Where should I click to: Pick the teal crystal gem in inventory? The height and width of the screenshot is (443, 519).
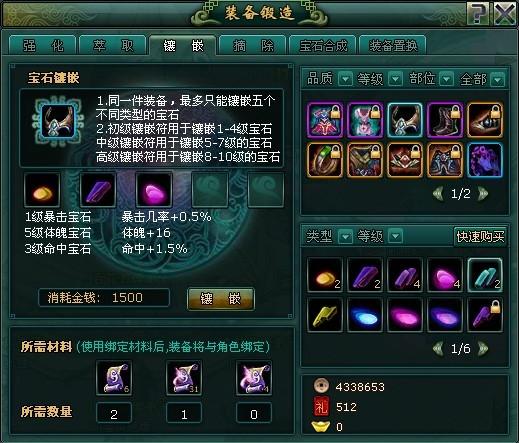click(485, 275)
